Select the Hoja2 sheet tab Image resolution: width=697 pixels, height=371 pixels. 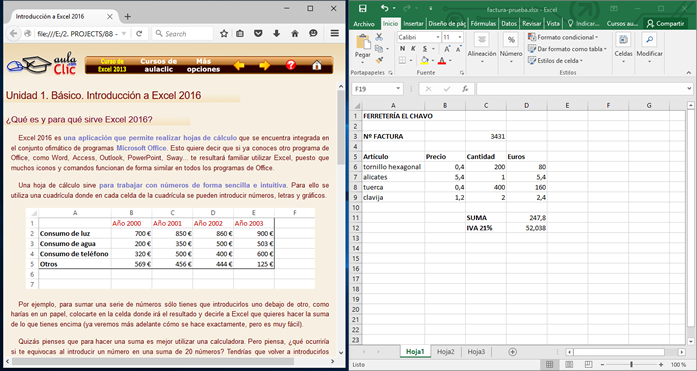coord(445,351)
